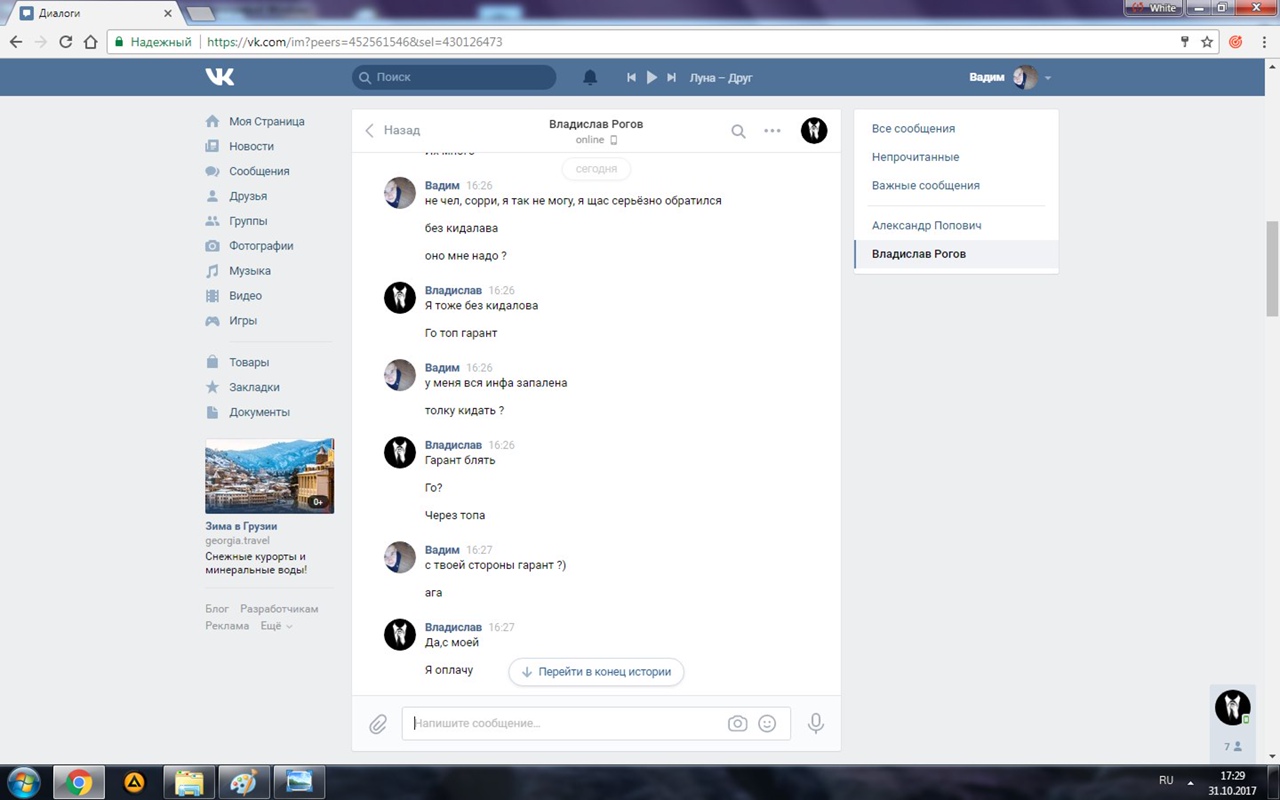Jump to end via Перейти в конец истории
This screenshot has width=1280, height=800.
point(596,672)
